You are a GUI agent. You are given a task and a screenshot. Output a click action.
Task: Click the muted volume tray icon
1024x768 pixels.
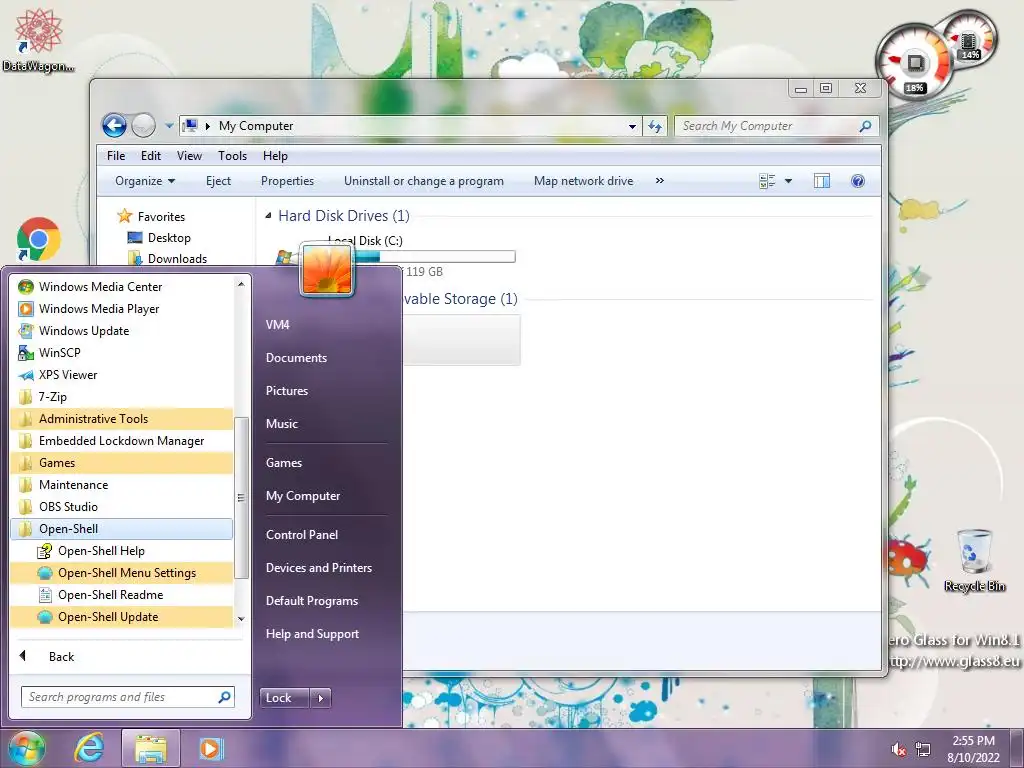[899, 749]
